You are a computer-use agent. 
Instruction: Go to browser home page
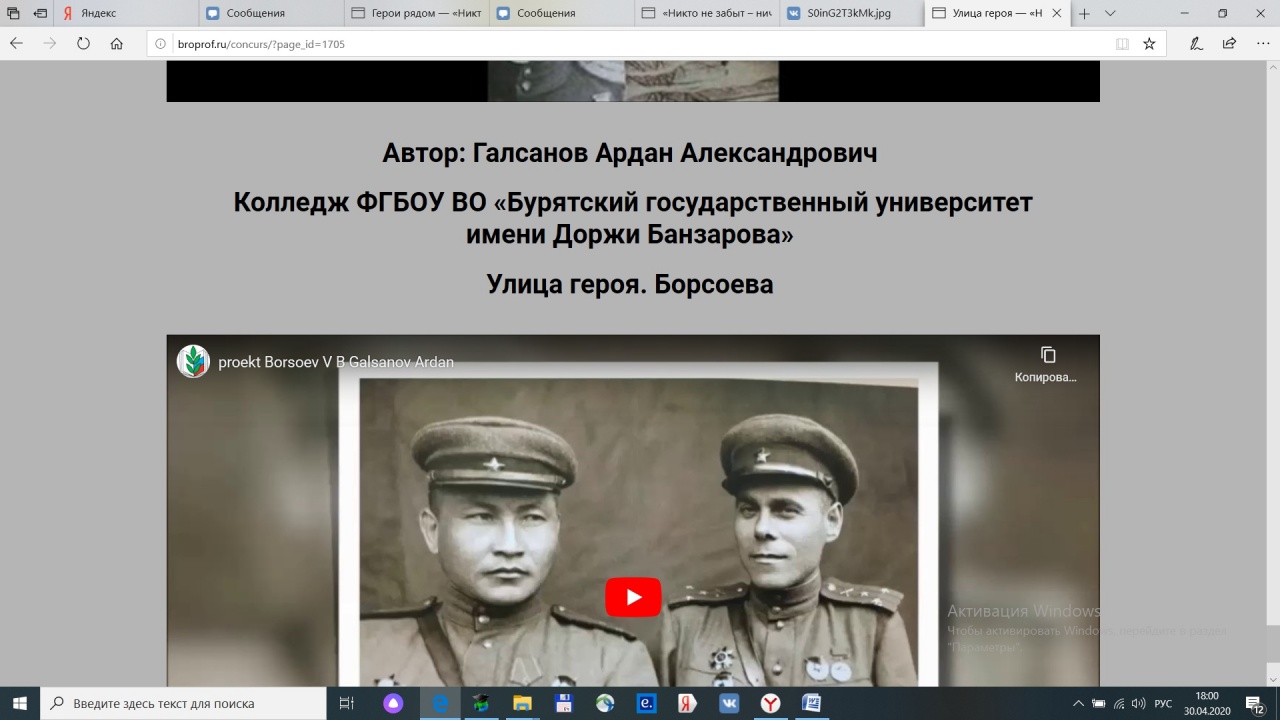[117, 44]
